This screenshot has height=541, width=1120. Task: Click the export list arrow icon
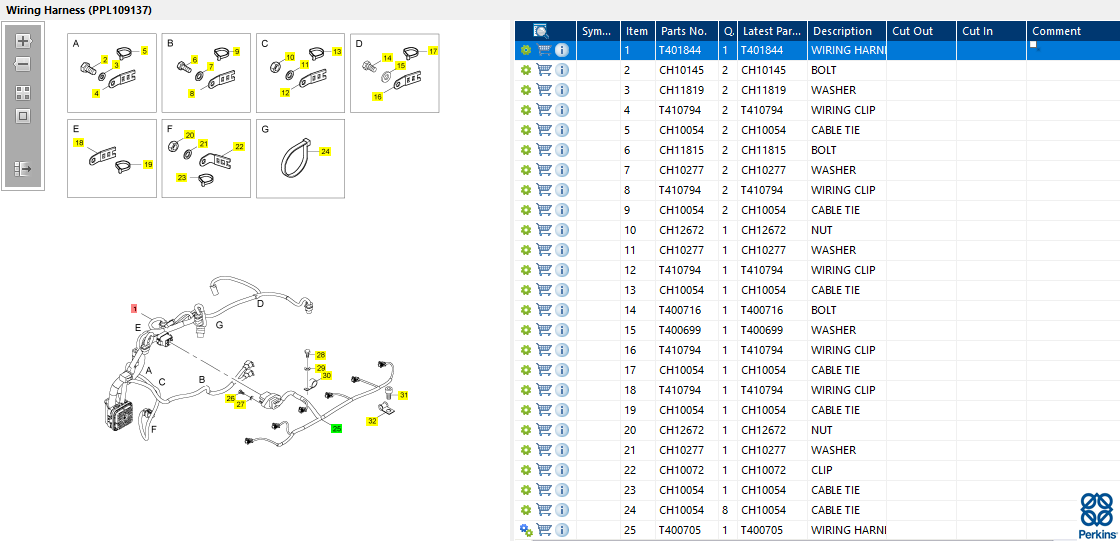click(x=23, y=169)
